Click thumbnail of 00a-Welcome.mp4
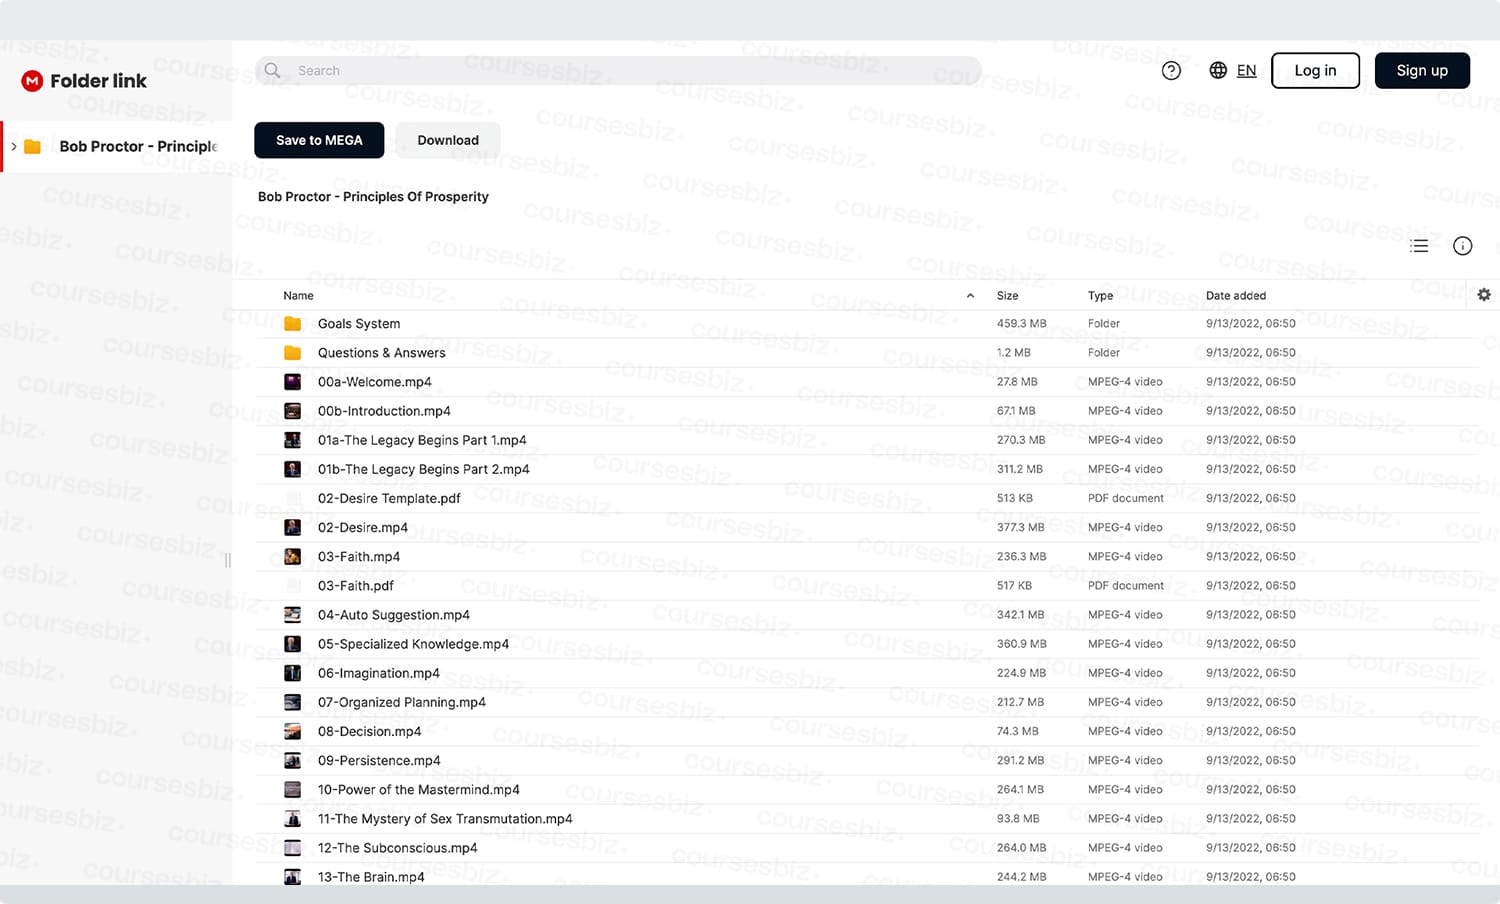 (x=292, y=382)
